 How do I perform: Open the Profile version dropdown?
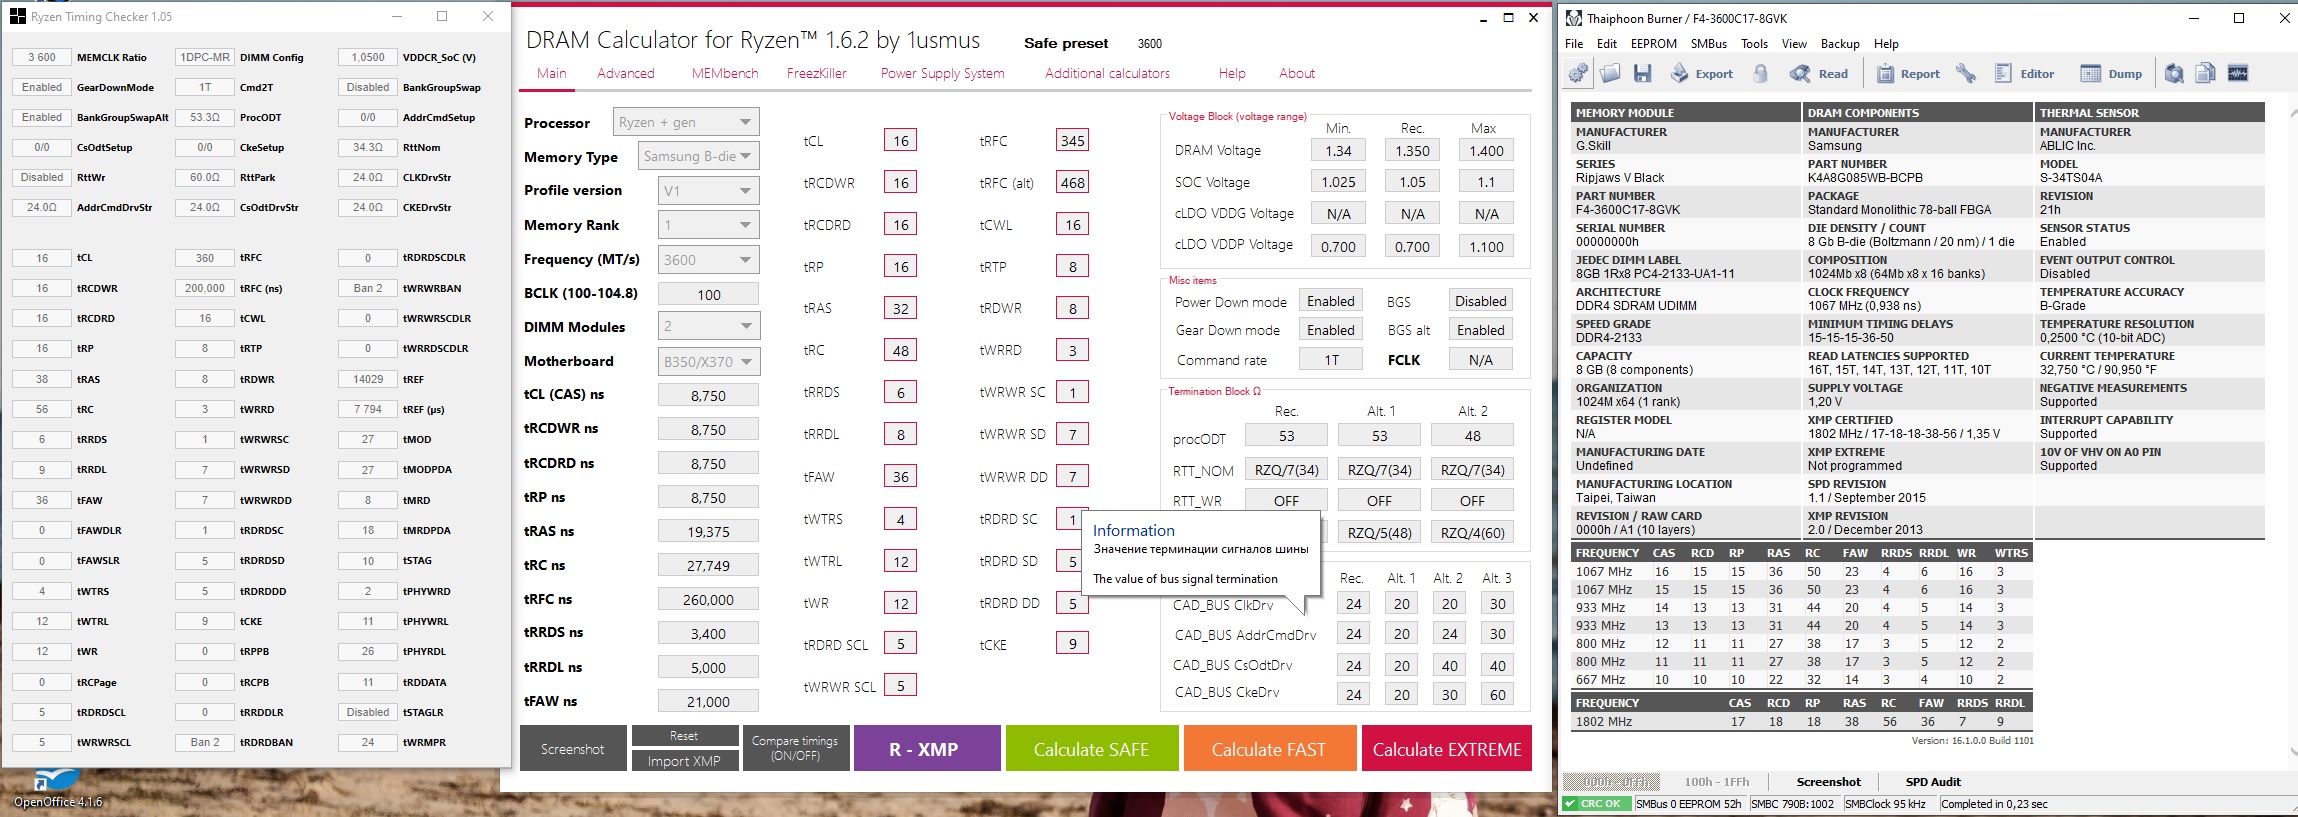point(708,190)
